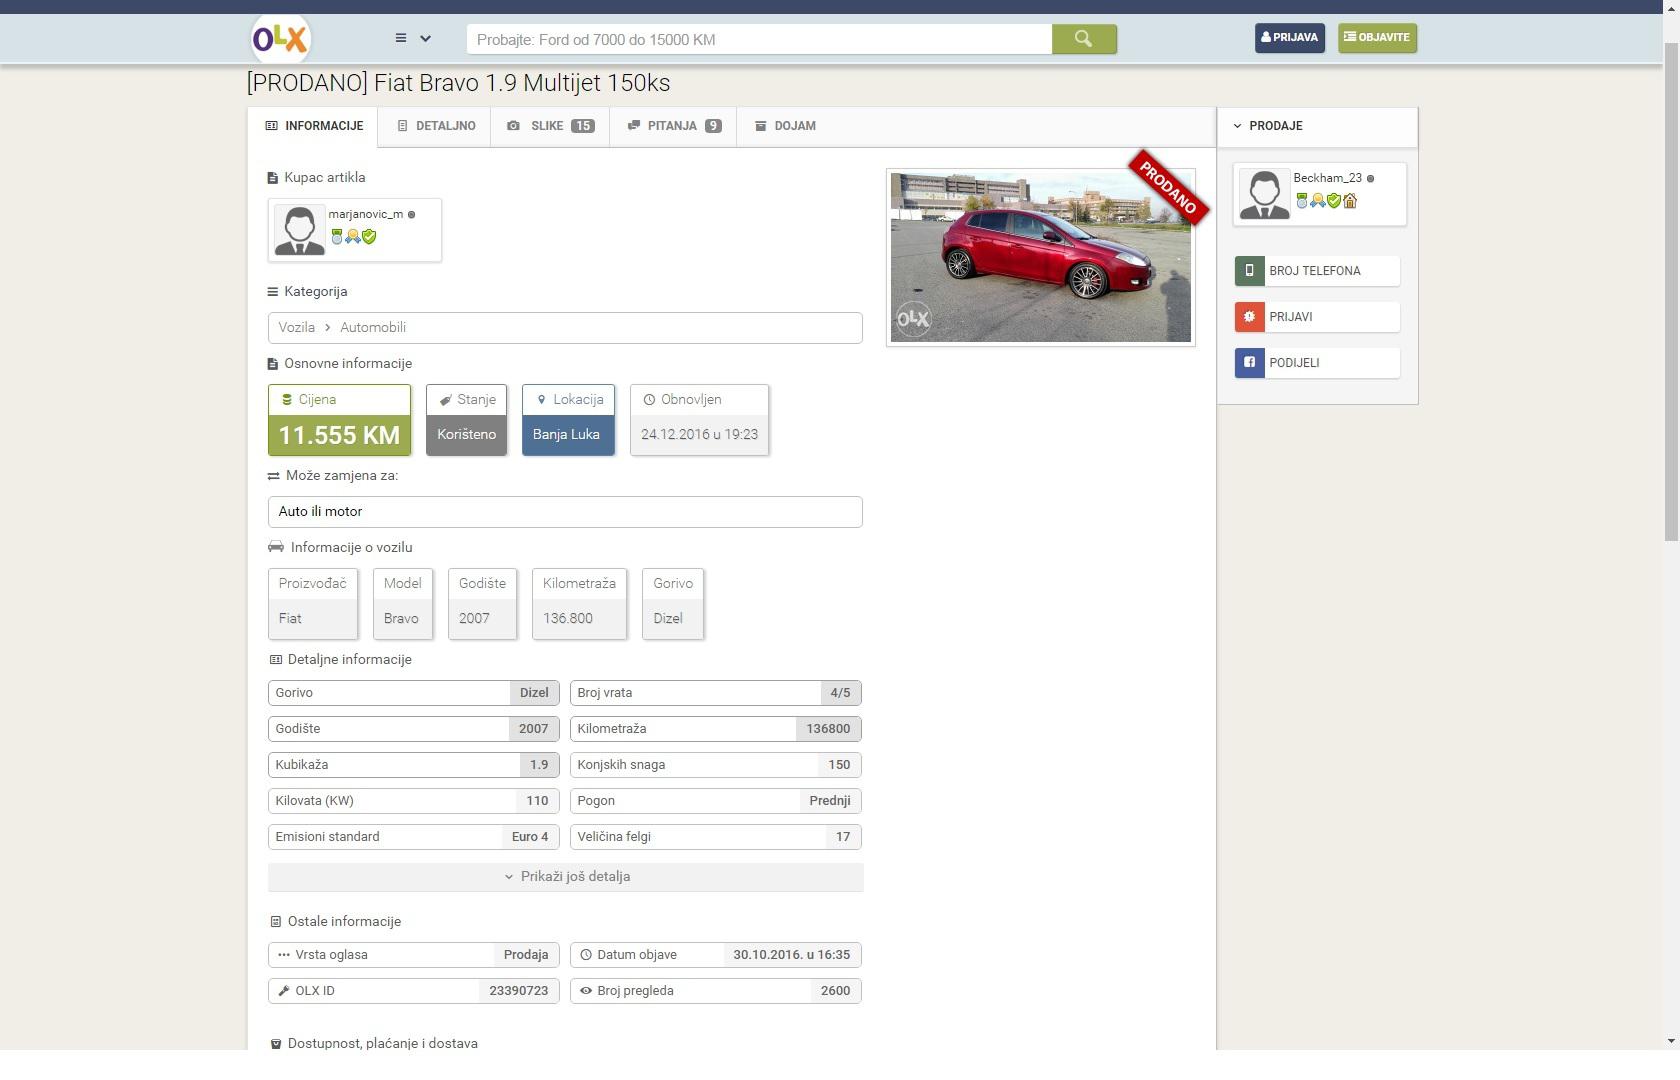Click the PRIJAVA login button
Screen dimensions: 1680x1080
(1289, 38)
